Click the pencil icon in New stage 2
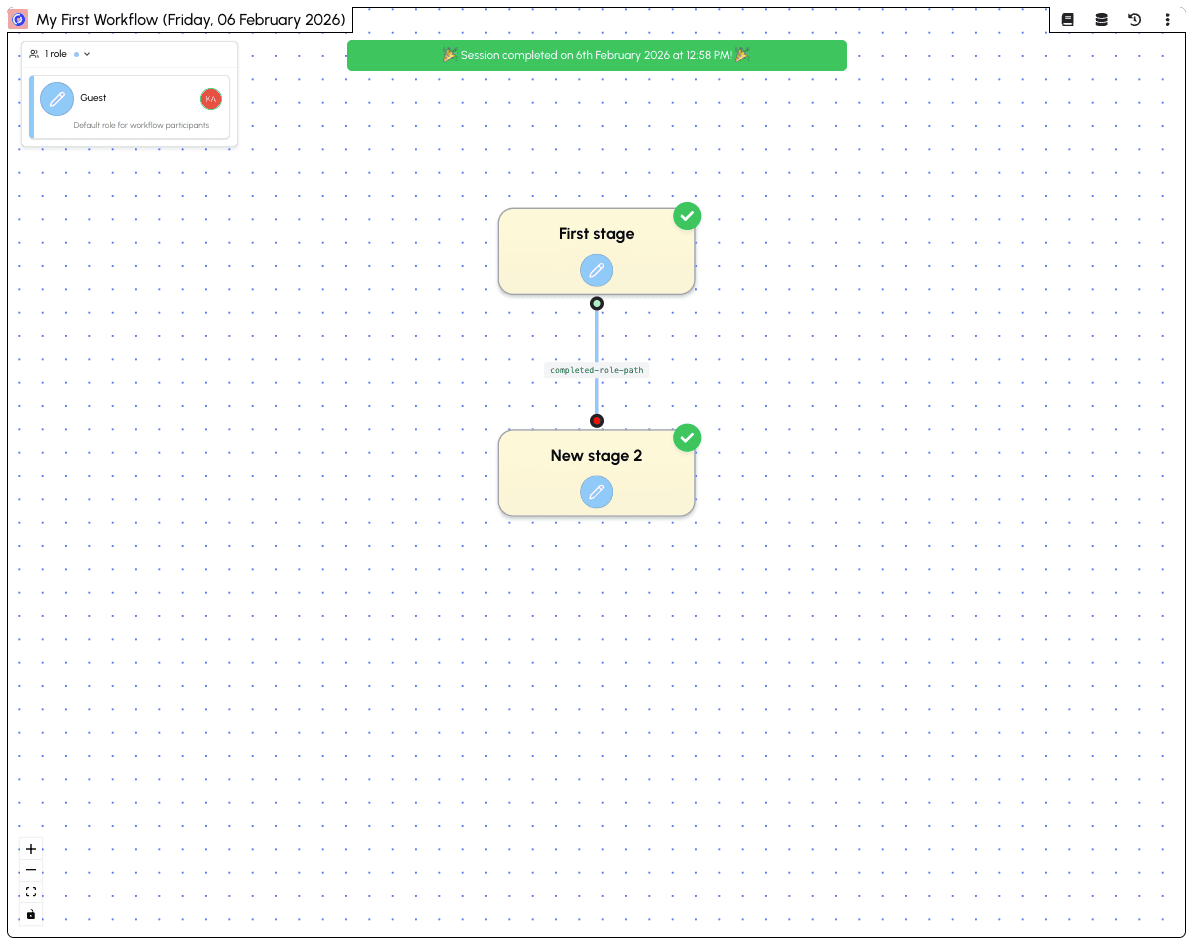This screenshot has height=945, width=1193. (596, 492)
